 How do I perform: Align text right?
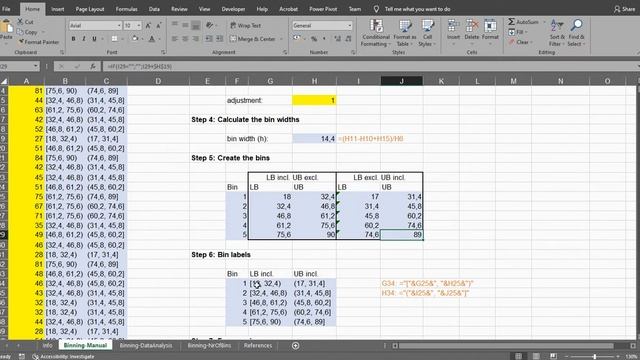coord(196,39)
